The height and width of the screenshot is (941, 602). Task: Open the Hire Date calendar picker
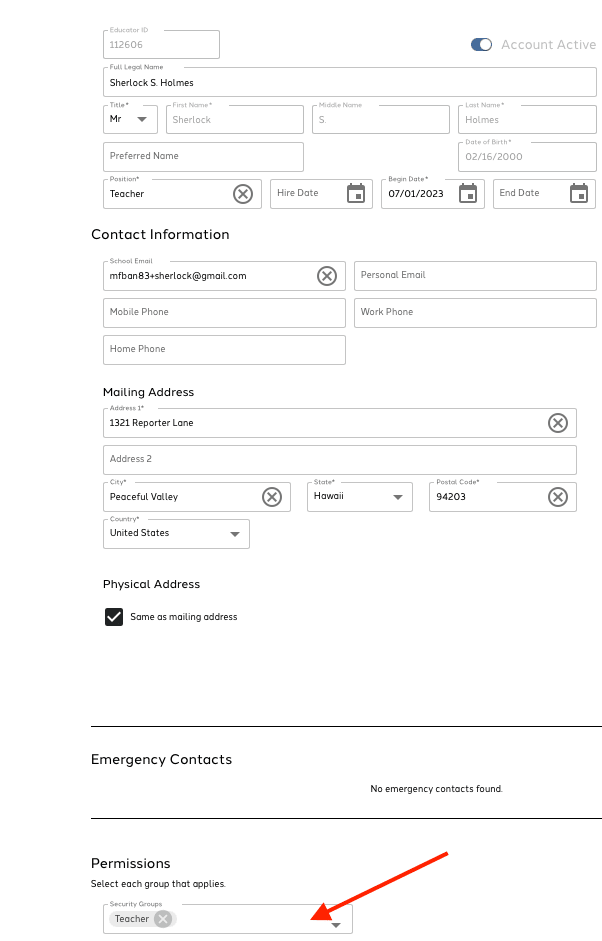[x=356, y=194]
